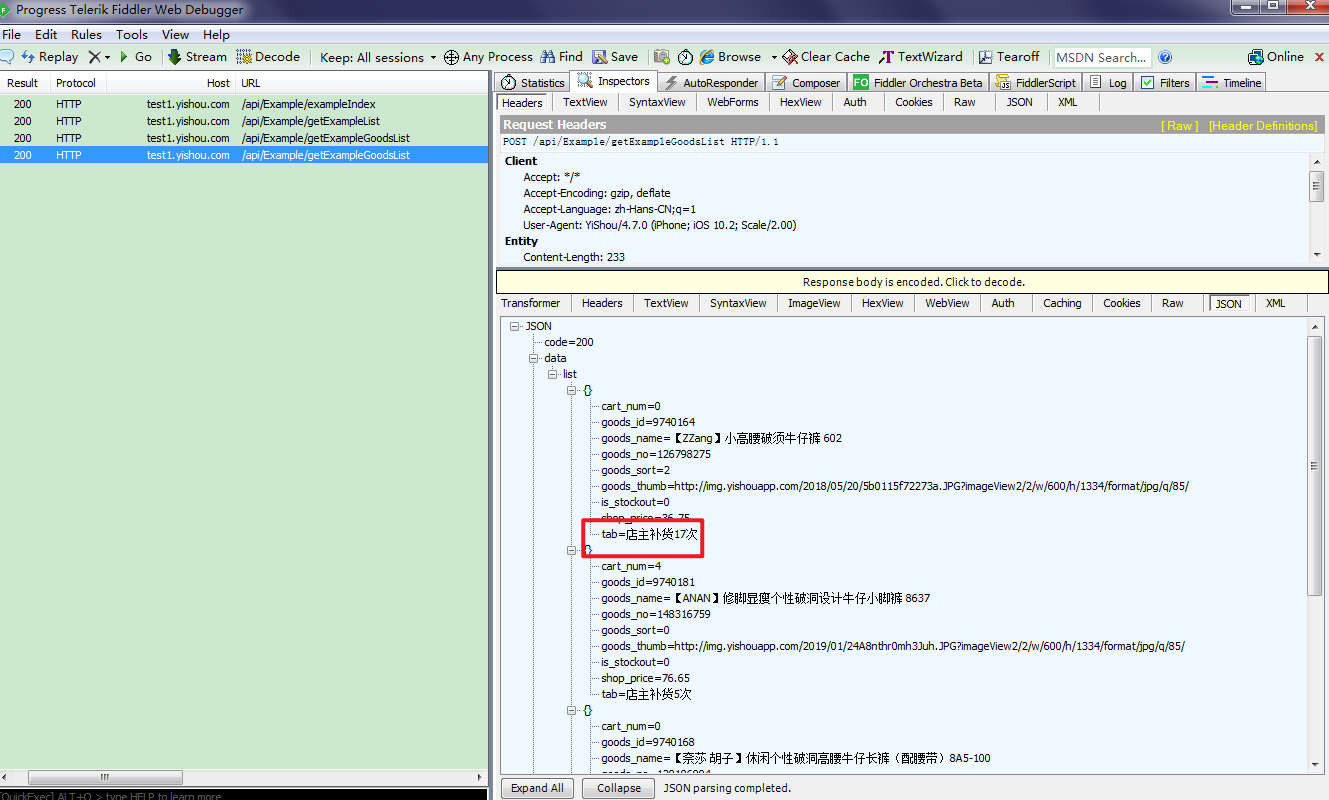
Task: Open the Keep: All sessions dropdown
Action: point(378,57)
